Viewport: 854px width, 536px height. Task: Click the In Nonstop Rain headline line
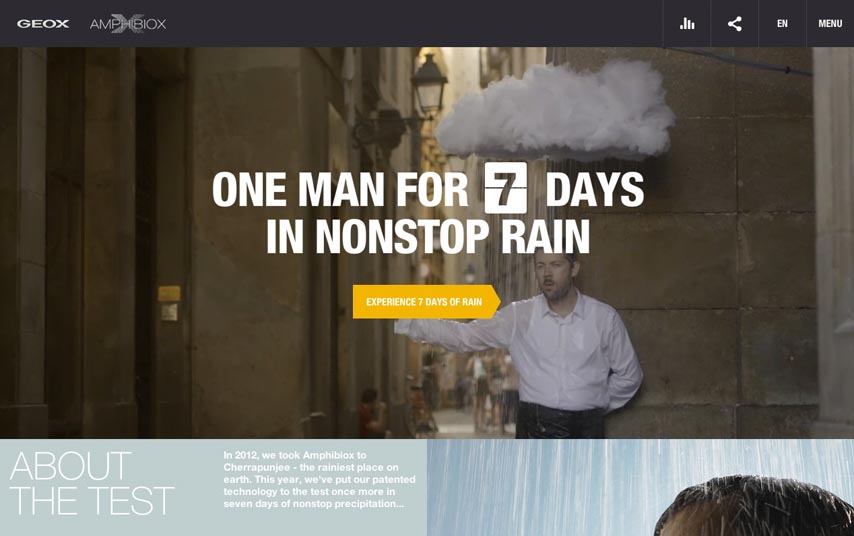point(428,236)
